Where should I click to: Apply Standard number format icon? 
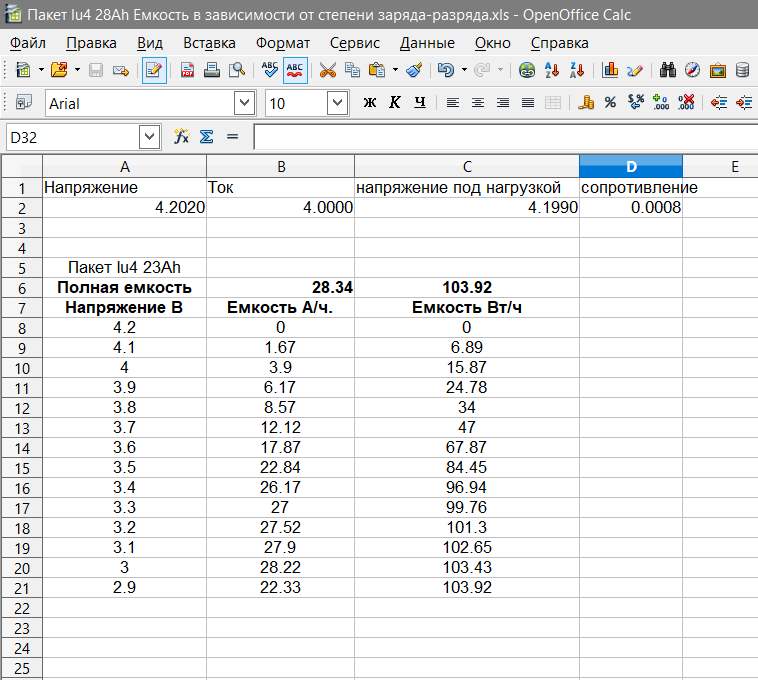636,102
